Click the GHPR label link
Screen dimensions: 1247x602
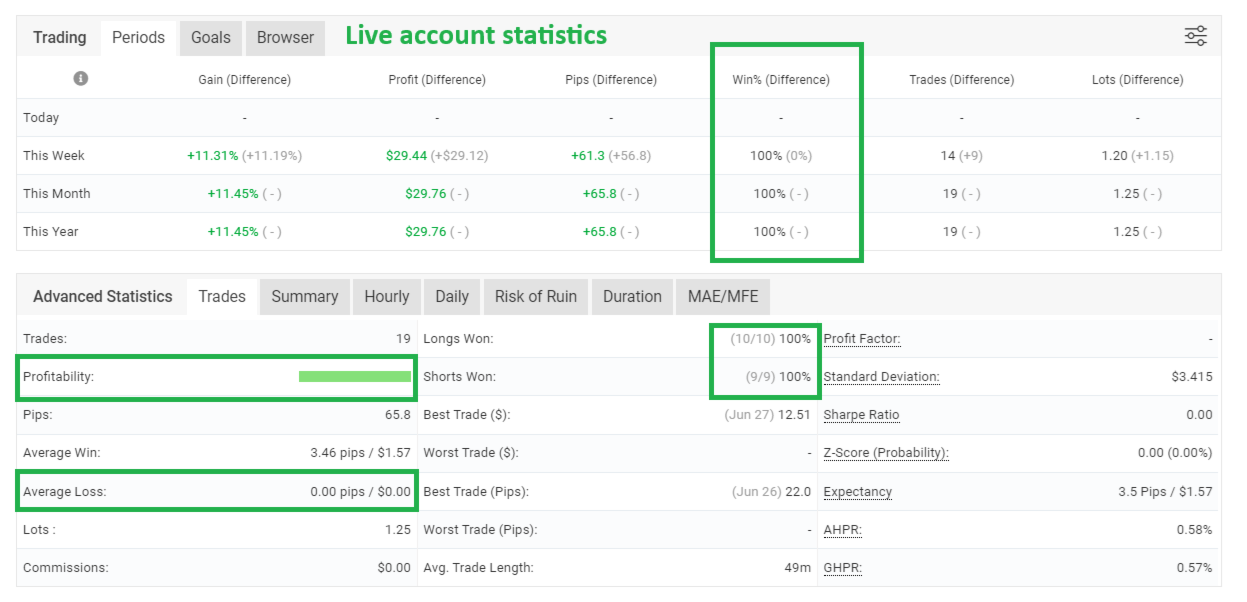click(843, 567)
